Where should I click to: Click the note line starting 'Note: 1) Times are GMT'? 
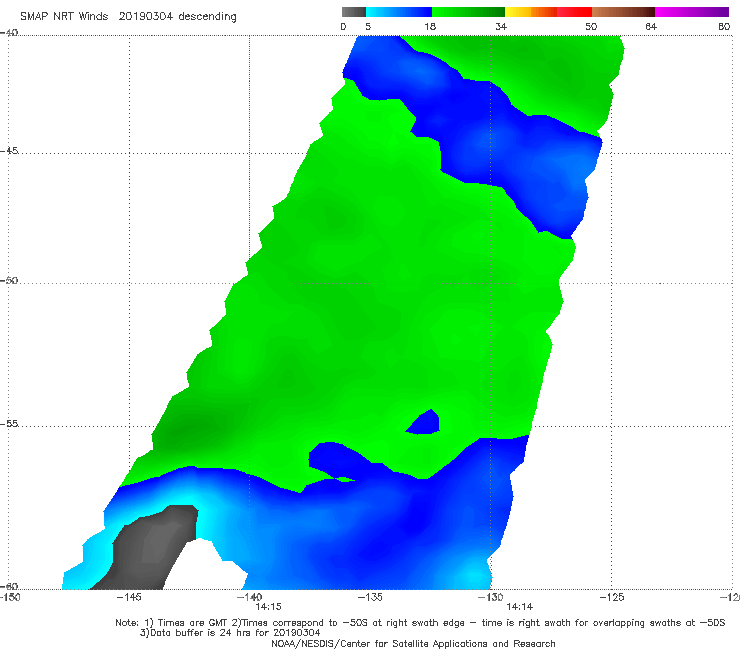420,623
